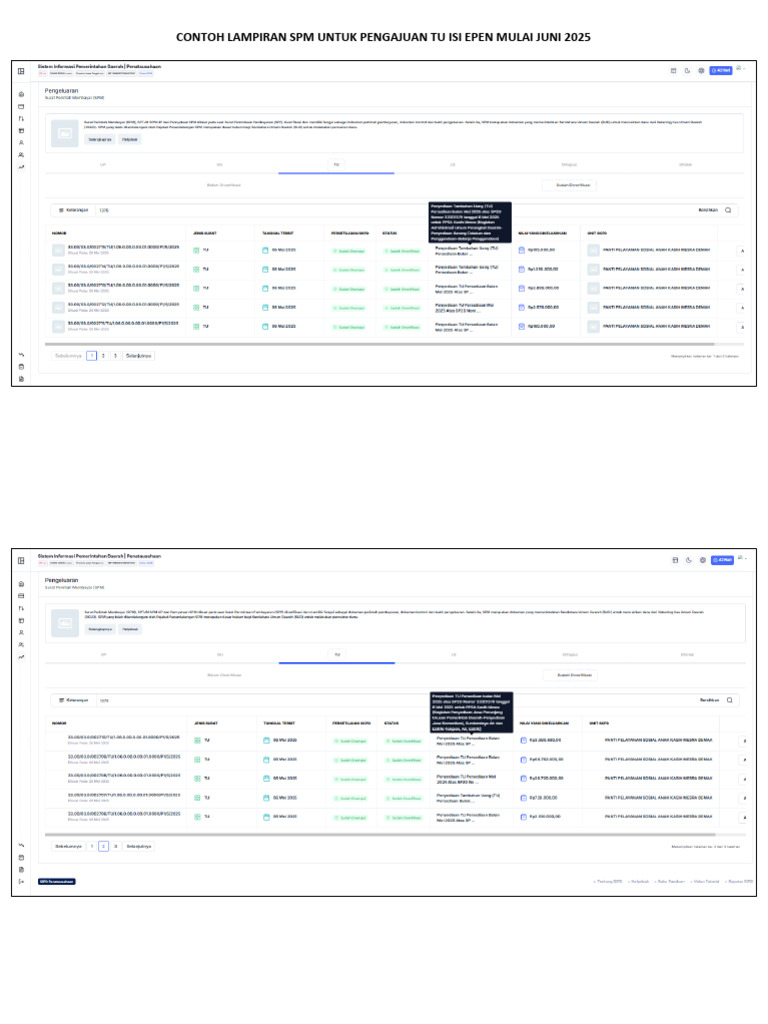Click horizontal table scrollbar in lower screenshot
The height and width of the screenshot is (1024, 768).
380,835
